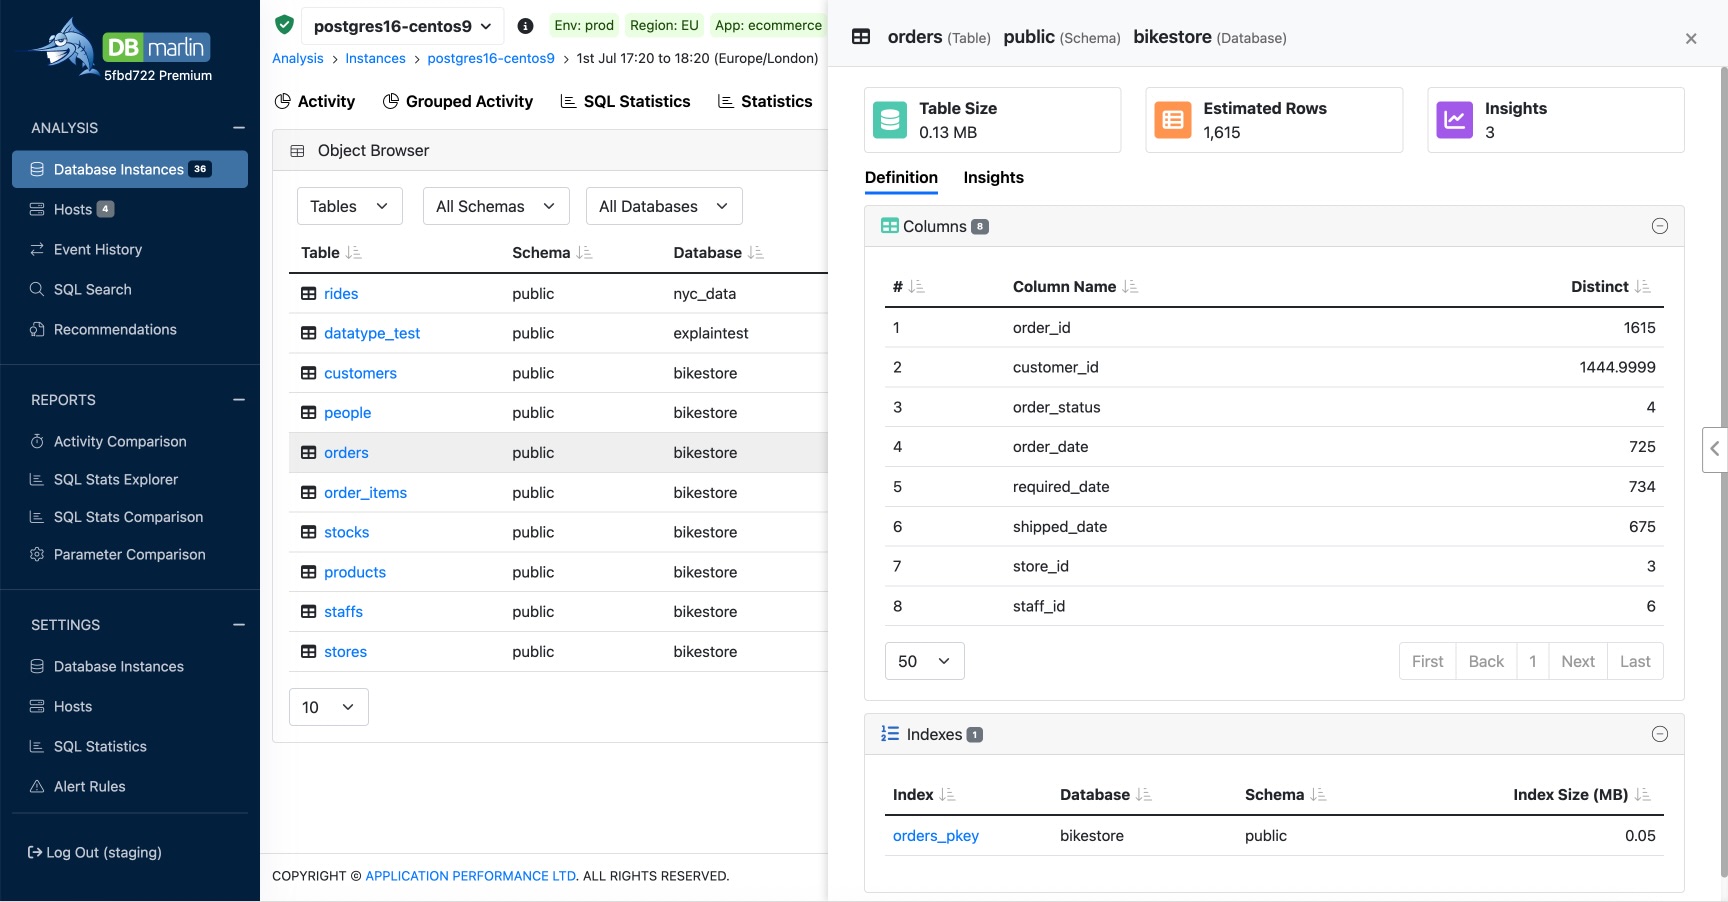Viewport: 1728px width, 902px height.
Task: Click the Application Performance Ltd link
Action: [471, 876]
